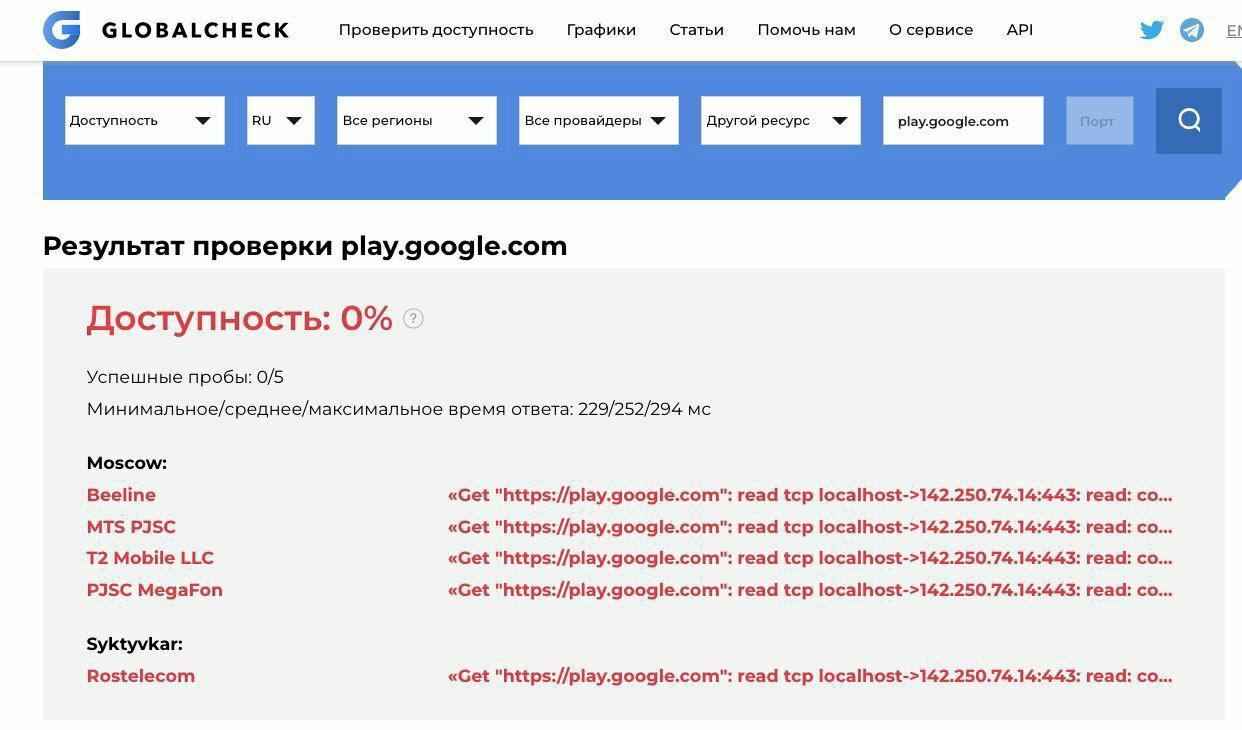Expand the Другой ресурс dropdown
Screen dimensions: 1242x730
780,120
